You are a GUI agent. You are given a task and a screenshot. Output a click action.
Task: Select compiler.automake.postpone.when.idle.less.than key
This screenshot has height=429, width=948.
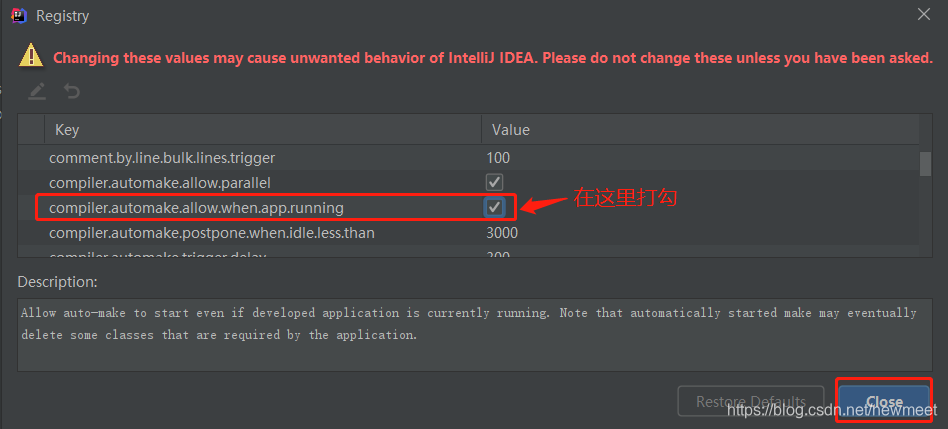point(212,233)
